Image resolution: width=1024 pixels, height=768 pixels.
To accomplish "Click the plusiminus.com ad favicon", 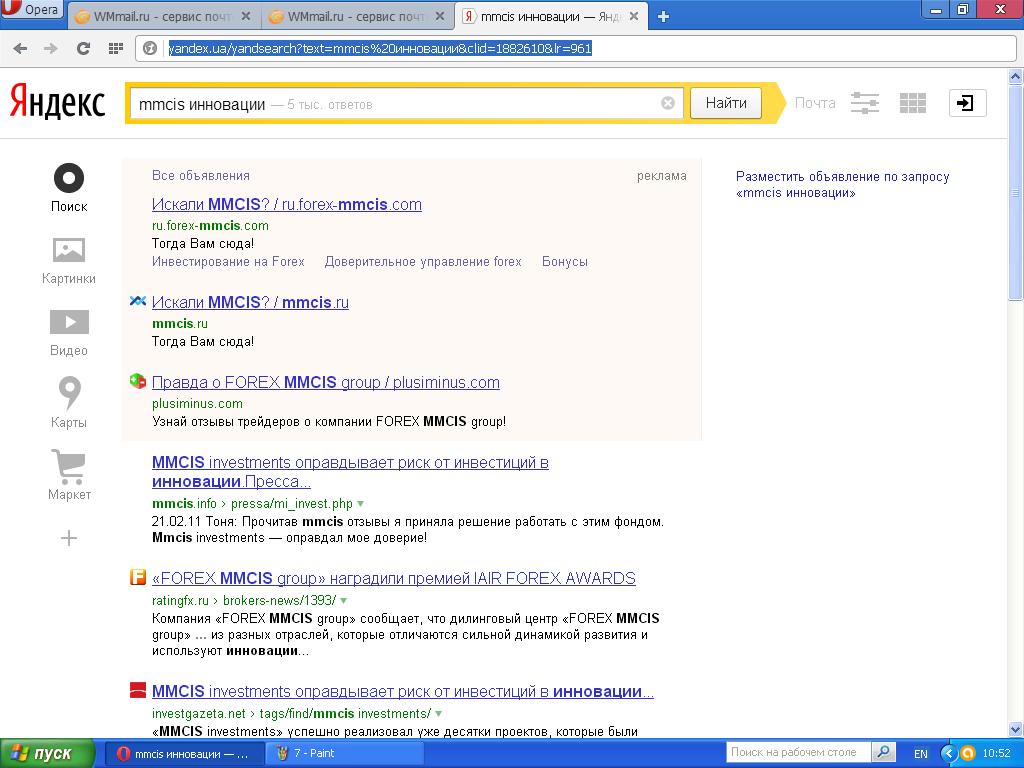I will click(137, 381).
